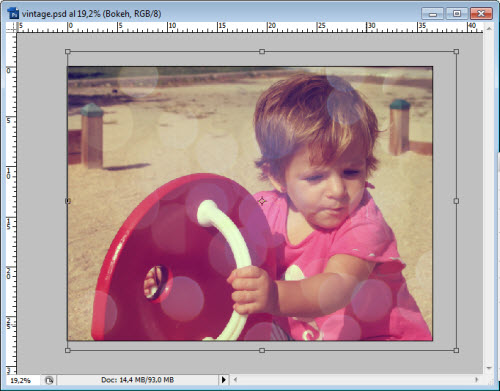500x391 pixels.
Task: Click bottom-middle transform handle
Action: (x=262, y=350)
